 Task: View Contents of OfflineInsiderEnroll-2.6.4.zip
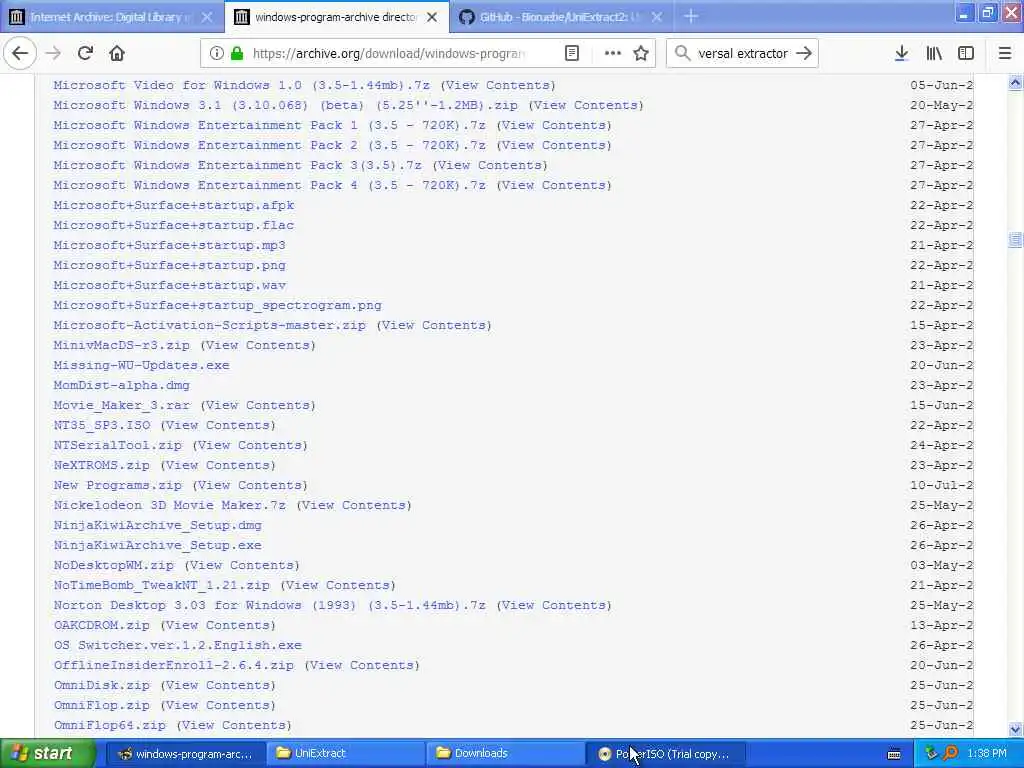coord(362,665)
